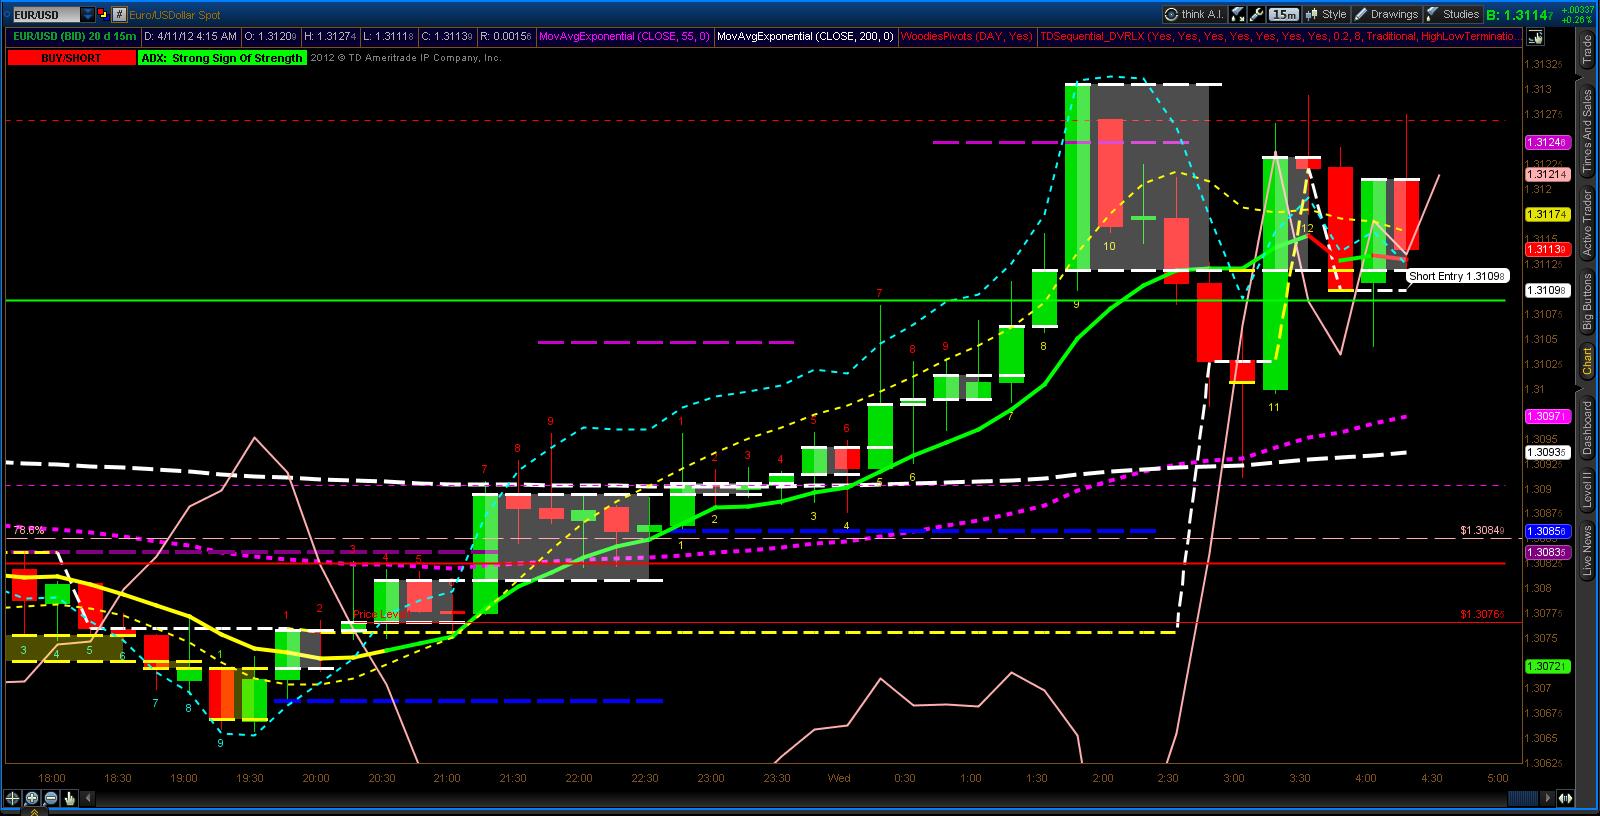This screenshot has width=1600, height=816.
Task: Click the 1.3124 magenta price tag on axis
Action: coord(1546,142)
